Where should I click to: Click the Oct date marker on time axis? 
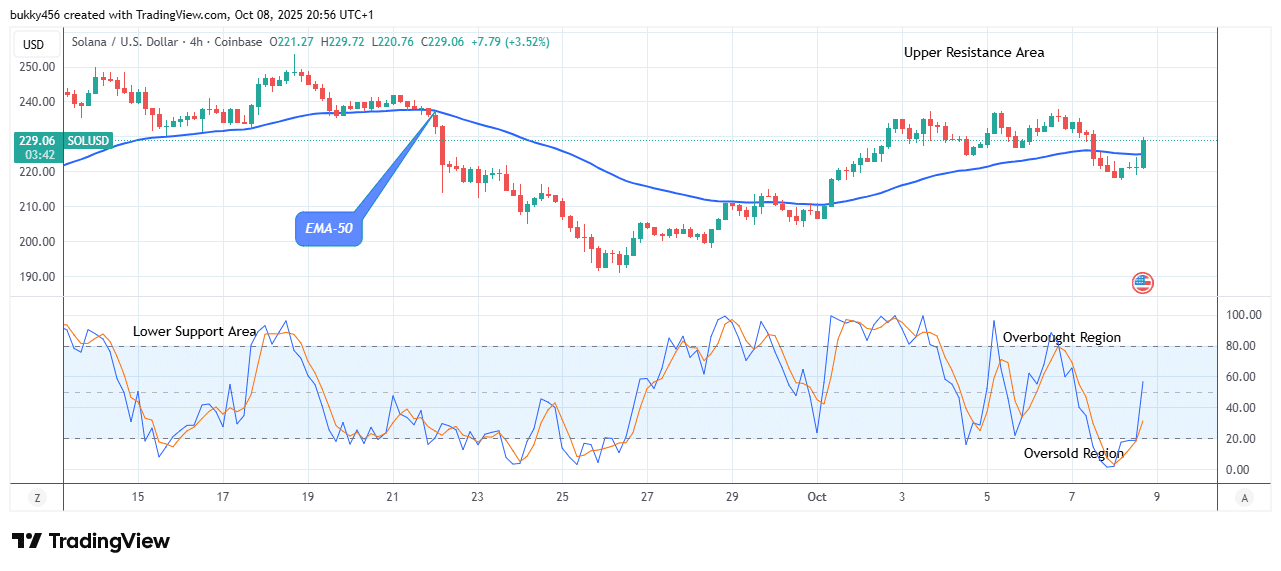[x=817, y=496]
